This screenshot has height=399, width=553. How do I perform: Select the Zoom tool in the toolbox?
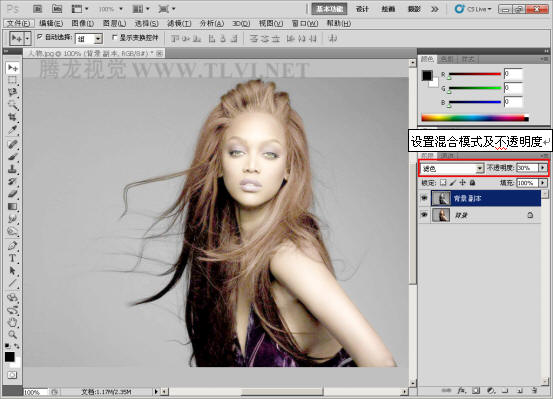[x=13, y=334]
